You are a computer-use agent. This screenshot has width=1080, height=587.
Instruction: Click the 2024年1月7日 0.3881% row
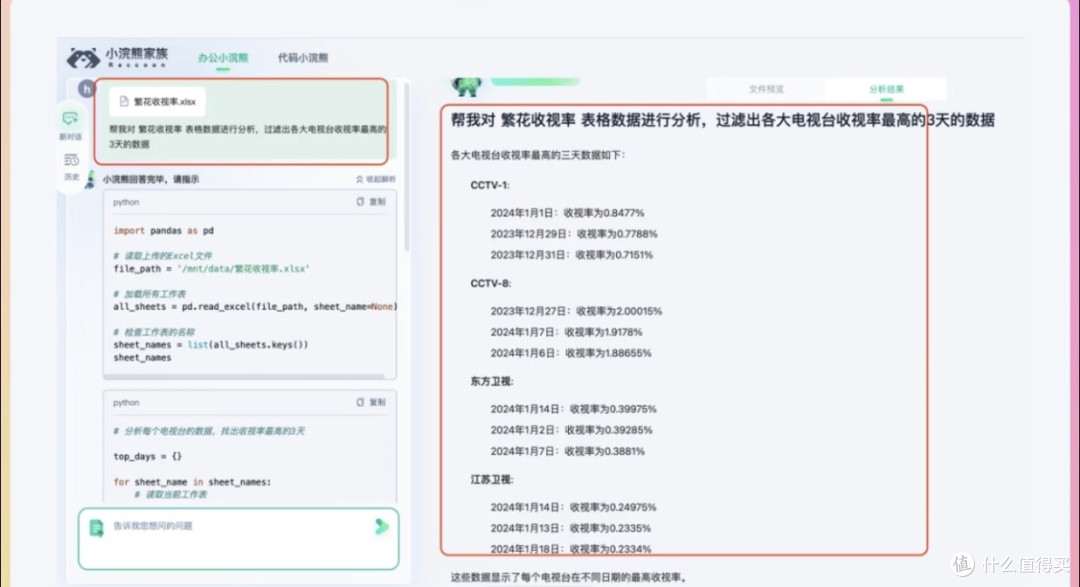568,451
